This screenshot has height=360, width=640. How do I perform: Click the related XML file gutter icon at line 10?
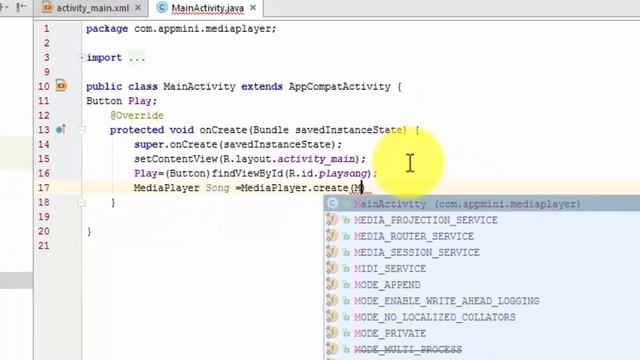61,86
